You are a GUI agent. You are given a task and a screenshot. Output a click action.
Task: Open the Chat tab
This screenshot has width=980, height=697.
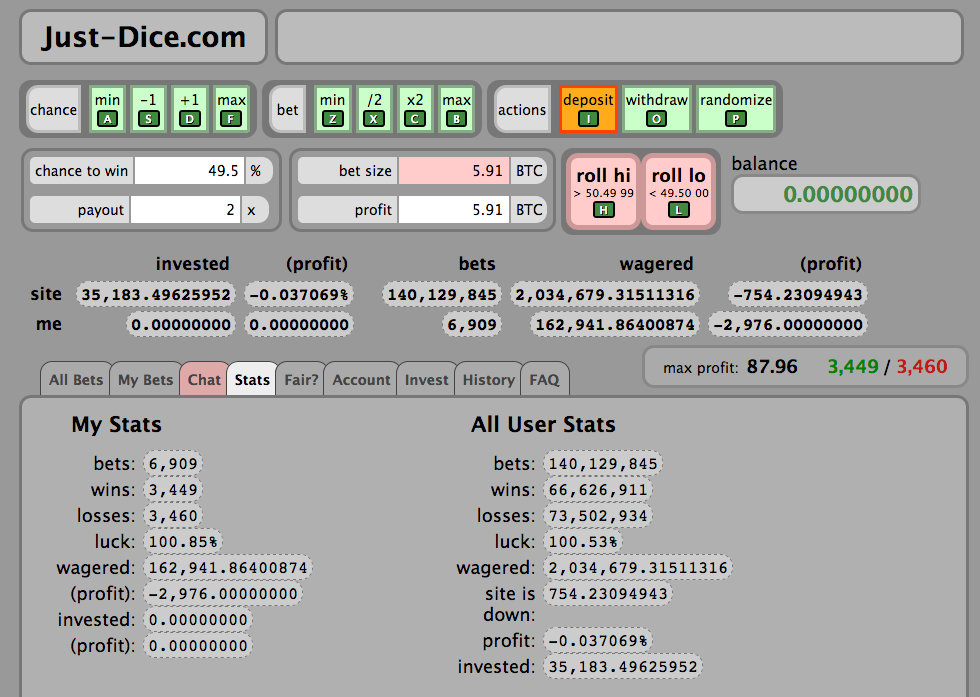click(204, 379)
